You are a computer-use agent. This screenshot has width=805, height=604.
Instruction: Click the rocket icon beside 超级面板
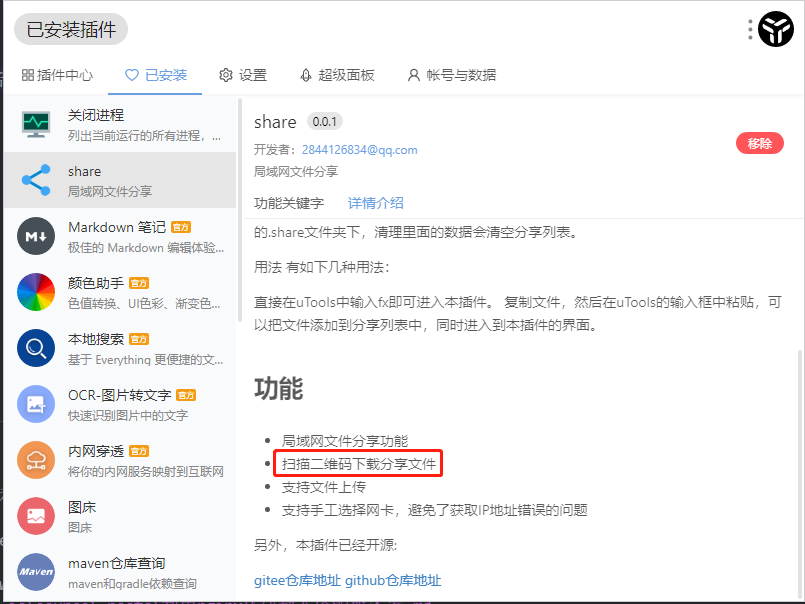pos(306,75)
